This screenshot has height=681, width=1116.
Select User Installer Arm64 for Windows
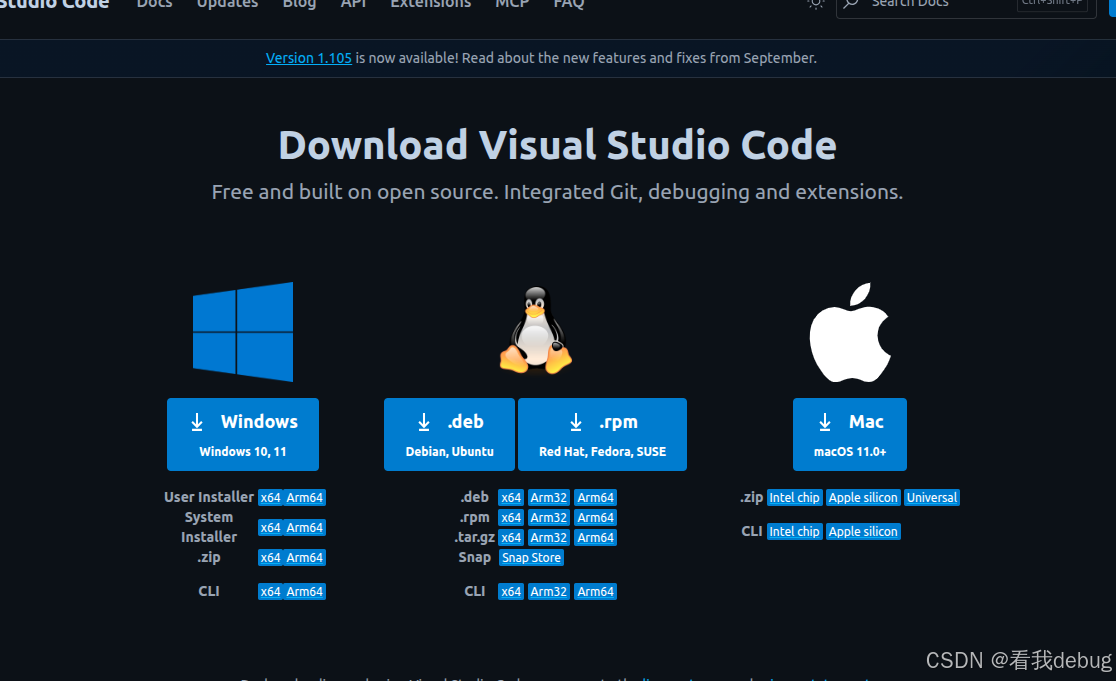[x=305, y=497]
